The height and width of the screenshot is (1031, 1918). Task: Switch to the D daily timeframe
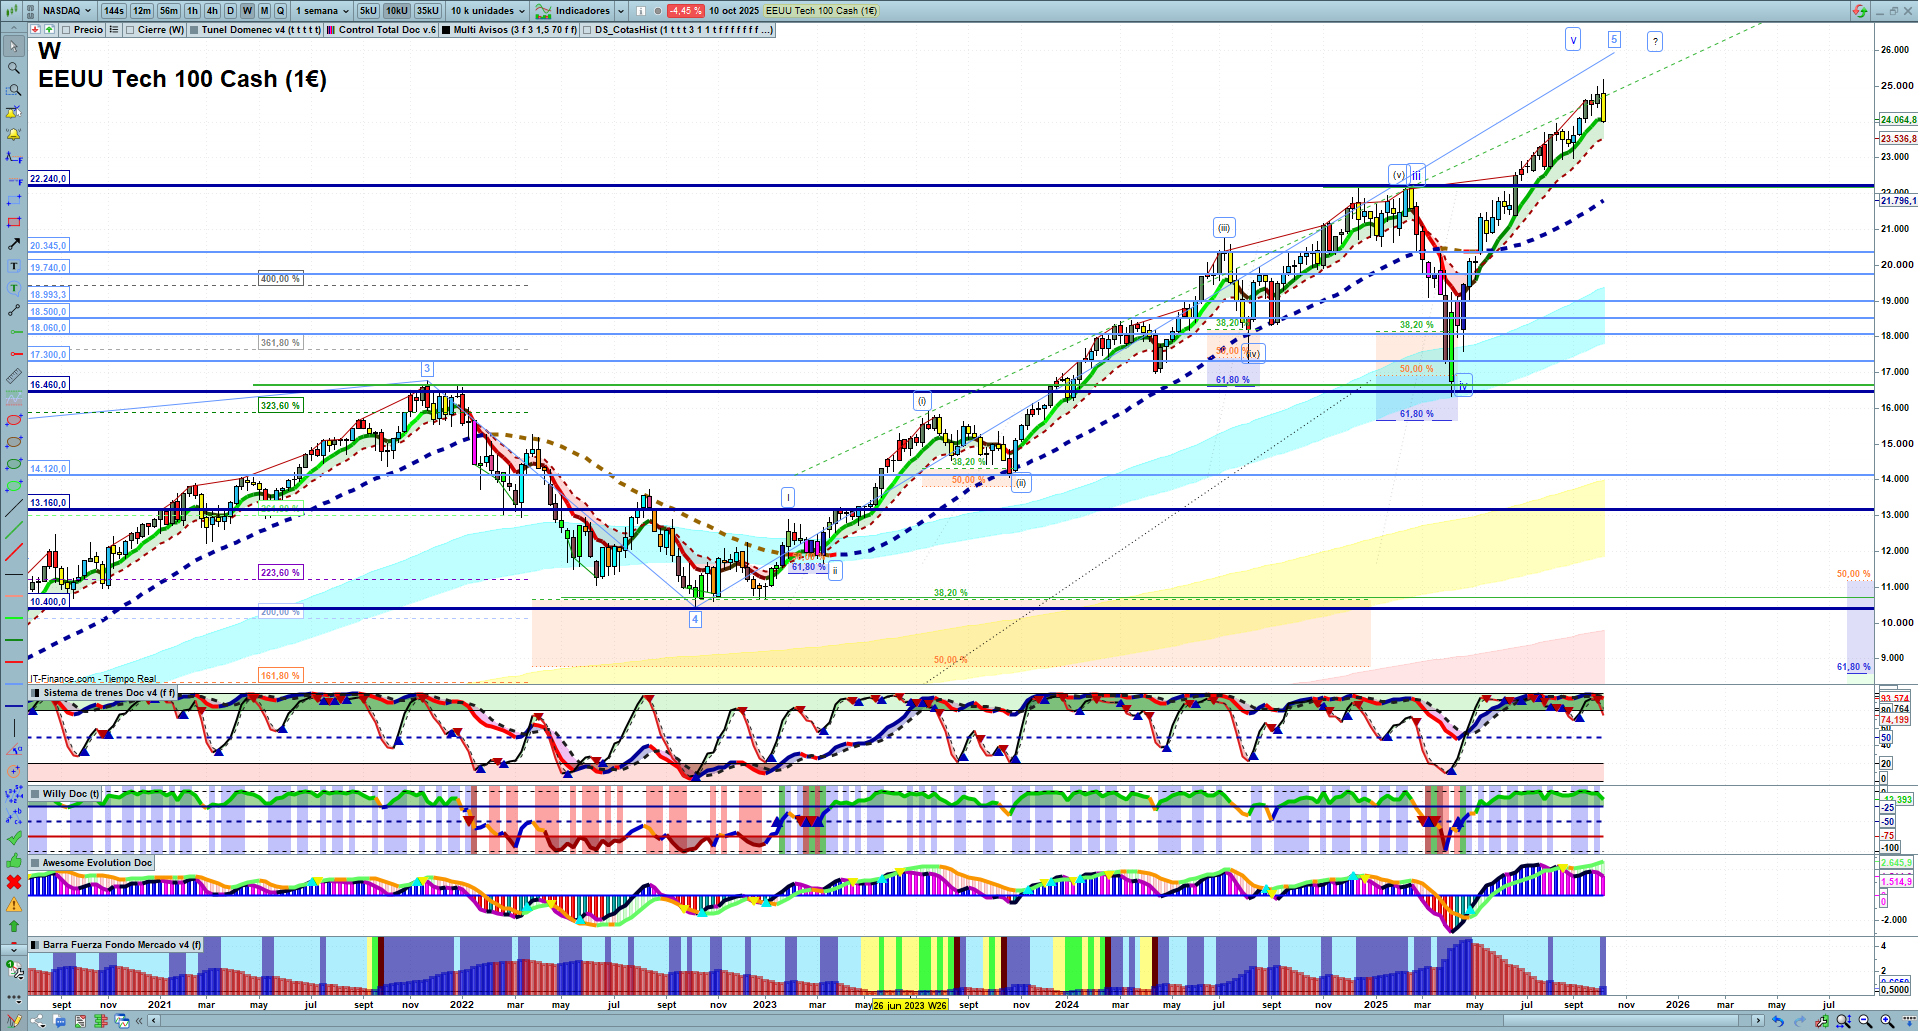(x=231, y=11)
